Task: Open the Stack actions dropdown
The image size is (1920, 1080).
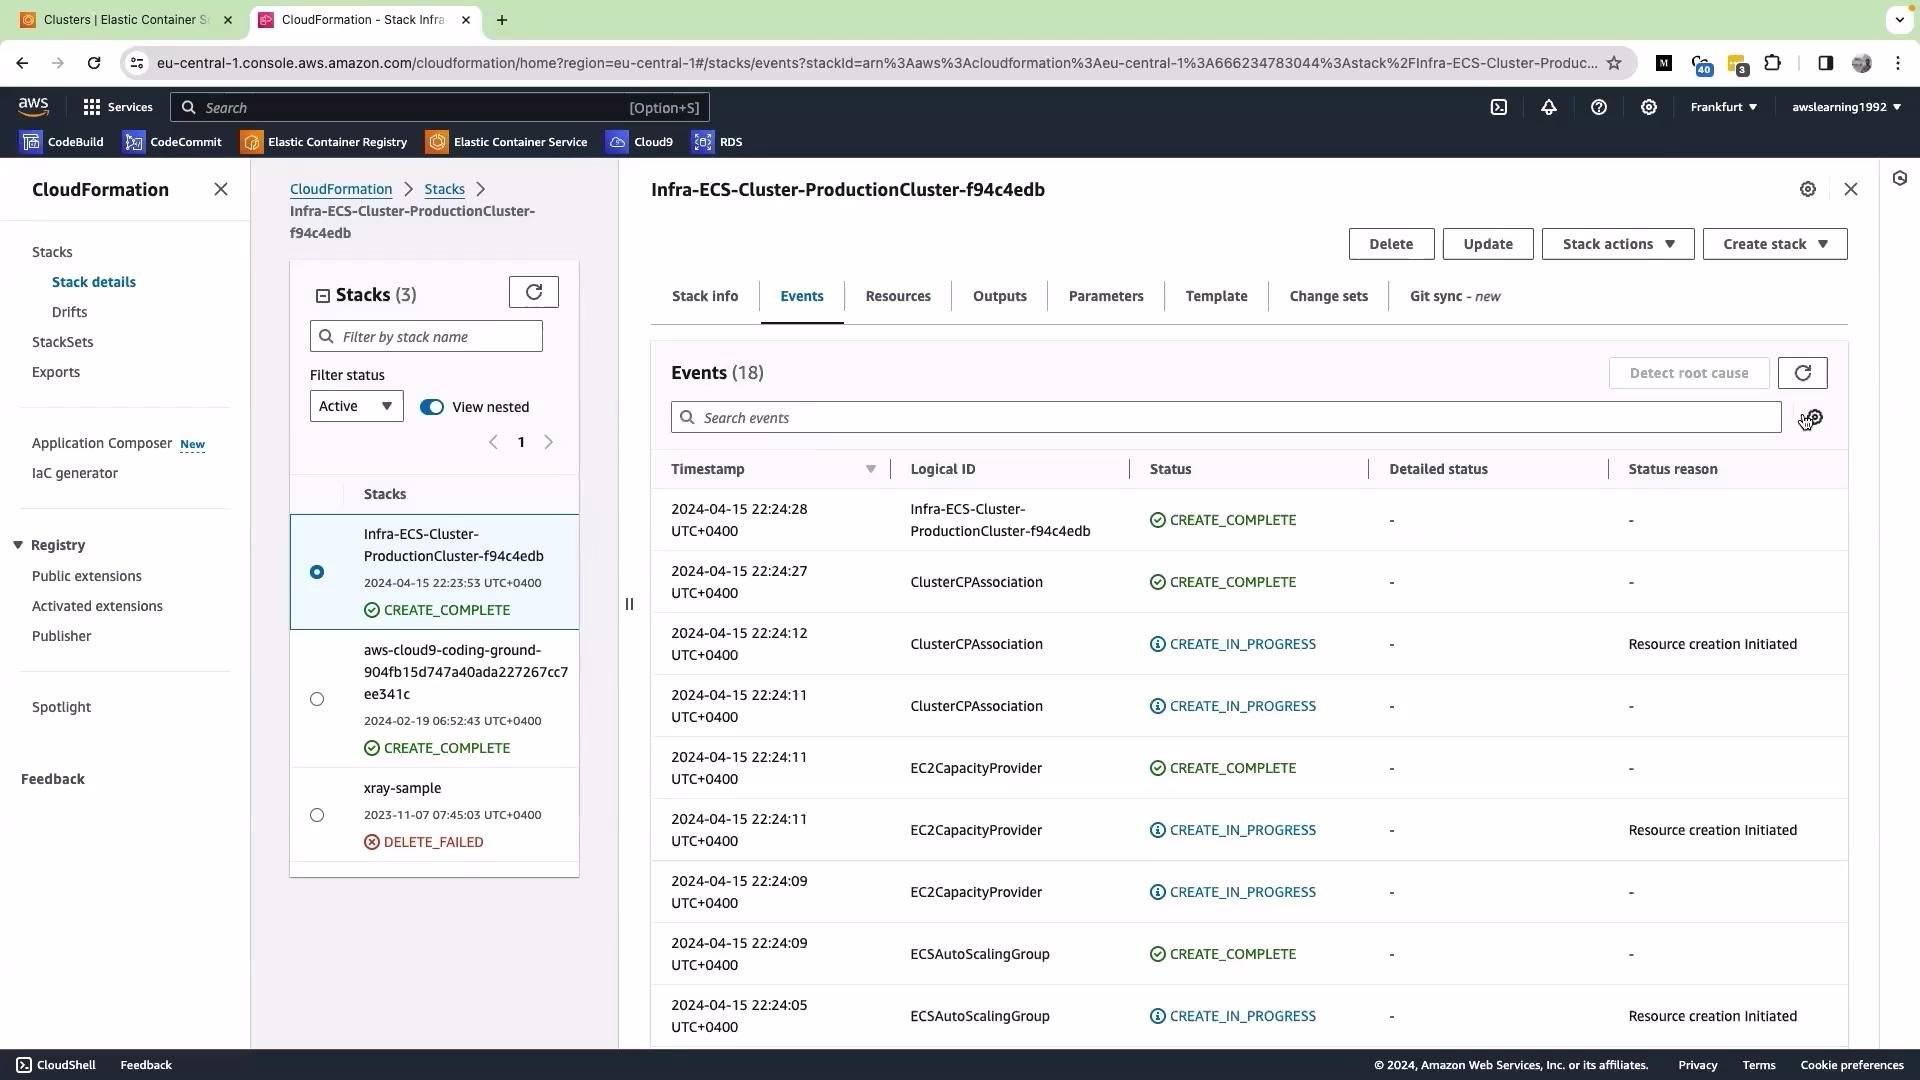Action: point(1618,244)
